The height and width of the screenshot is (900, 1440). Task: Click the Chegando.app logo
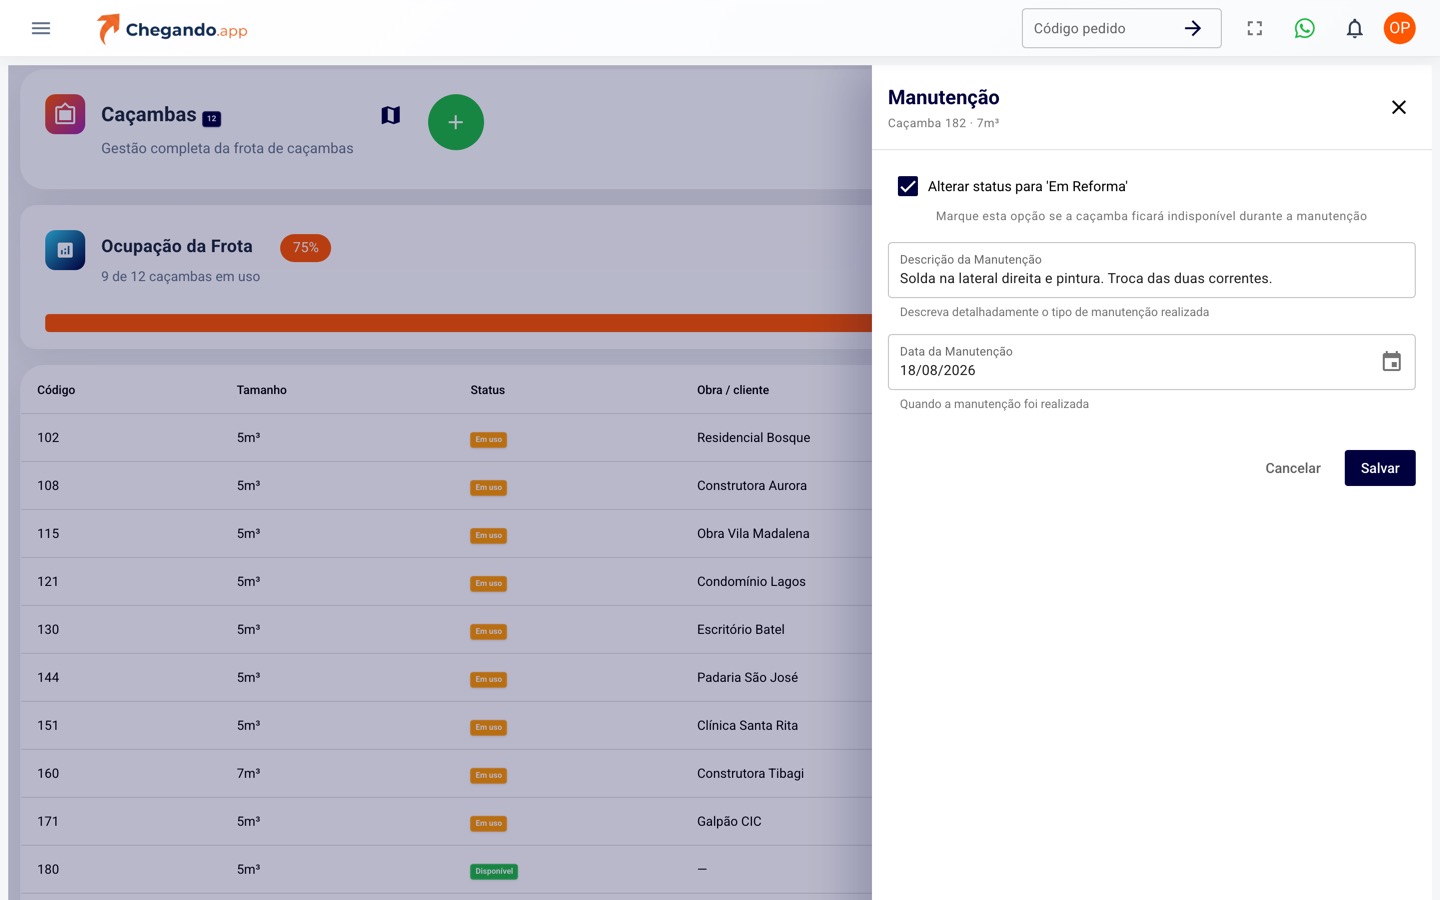click(172, 29)
